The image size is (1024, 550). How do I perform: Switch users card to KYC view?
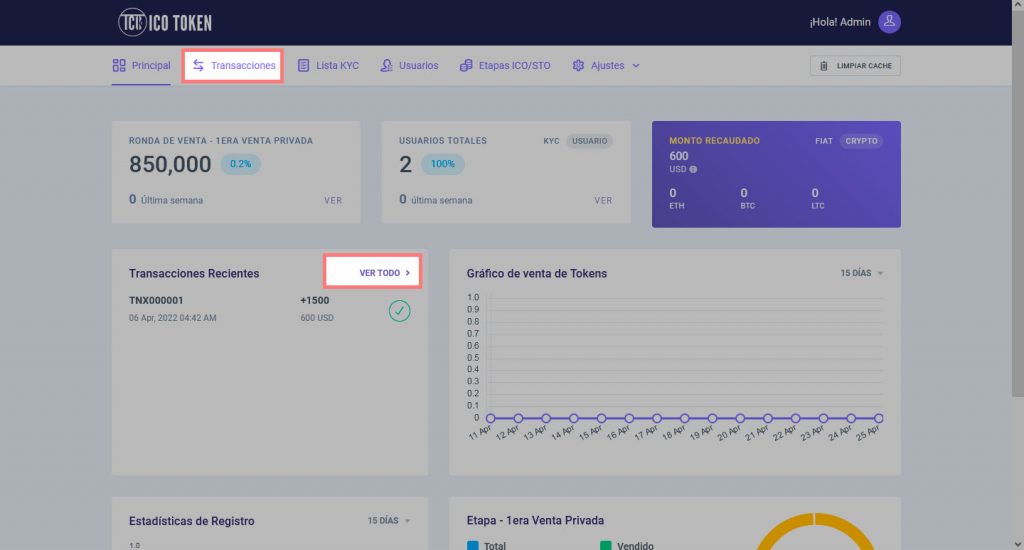pos(551,141)
